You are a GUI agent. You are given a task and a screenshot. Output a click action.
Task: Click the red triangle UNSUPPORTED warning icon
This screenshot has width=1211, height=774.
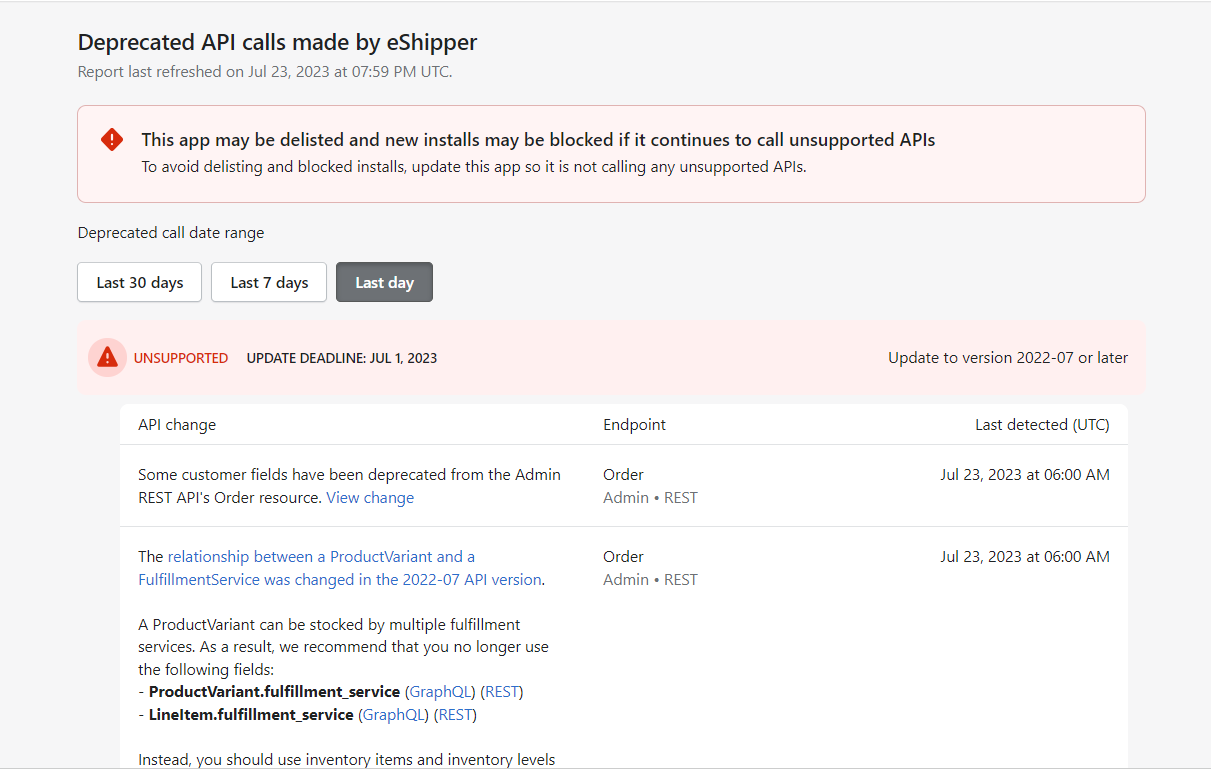pyautogui.click(x=107, y=358)
